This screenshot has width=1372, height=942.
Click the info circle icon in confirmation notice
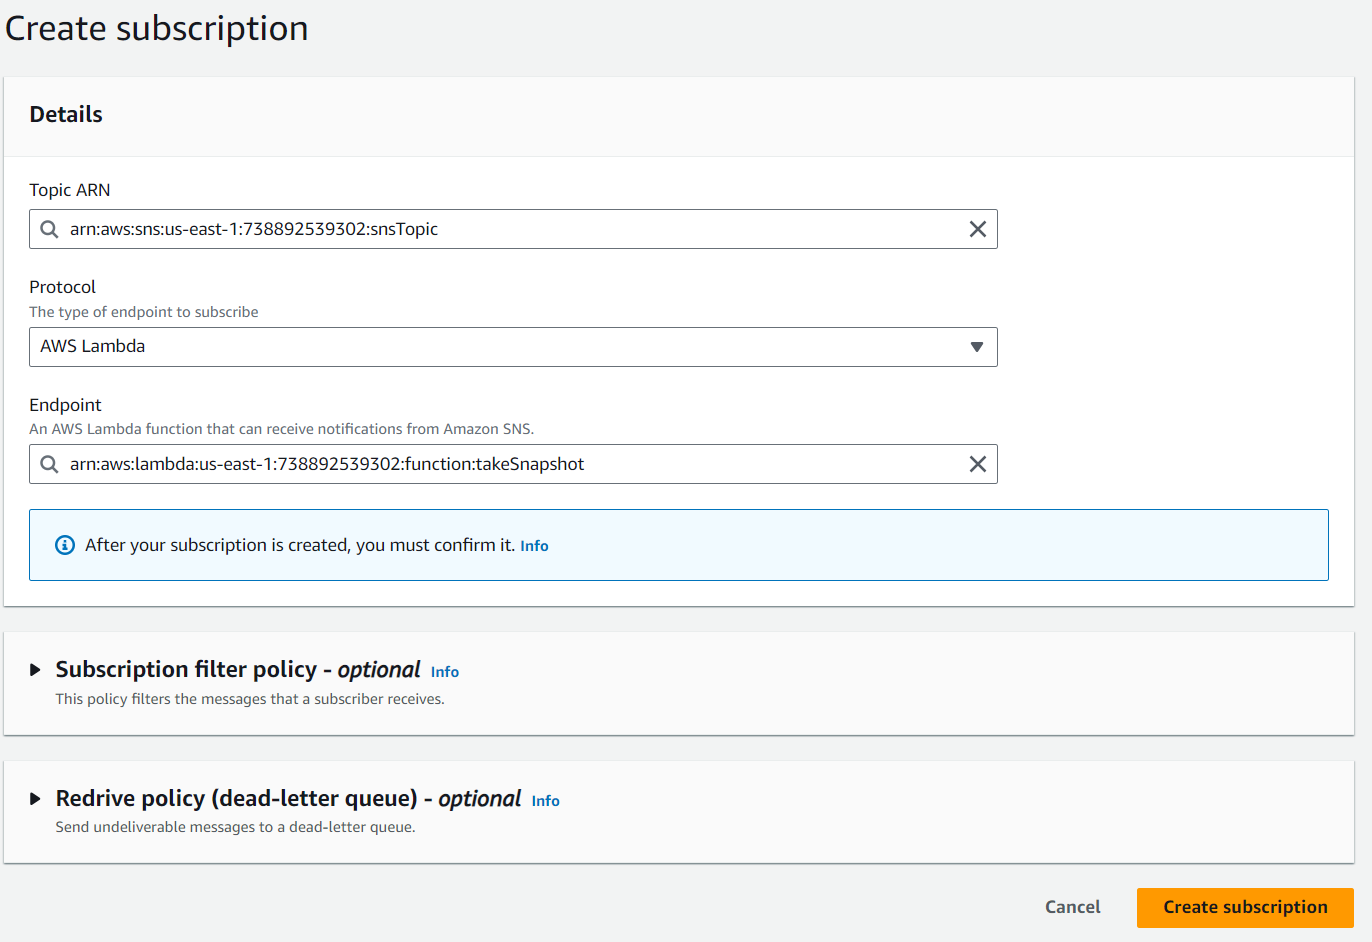pos(65,545)
